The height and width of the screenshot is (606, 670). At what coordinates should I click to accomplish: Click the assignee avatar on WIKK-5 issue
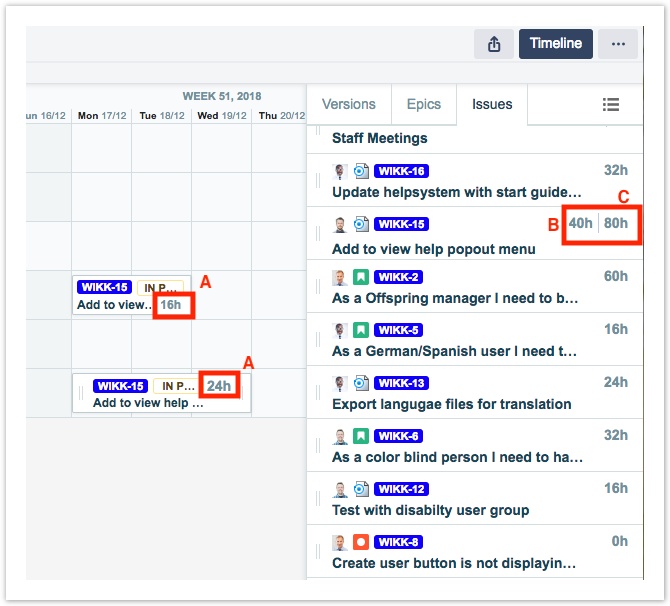pos(340,330)
